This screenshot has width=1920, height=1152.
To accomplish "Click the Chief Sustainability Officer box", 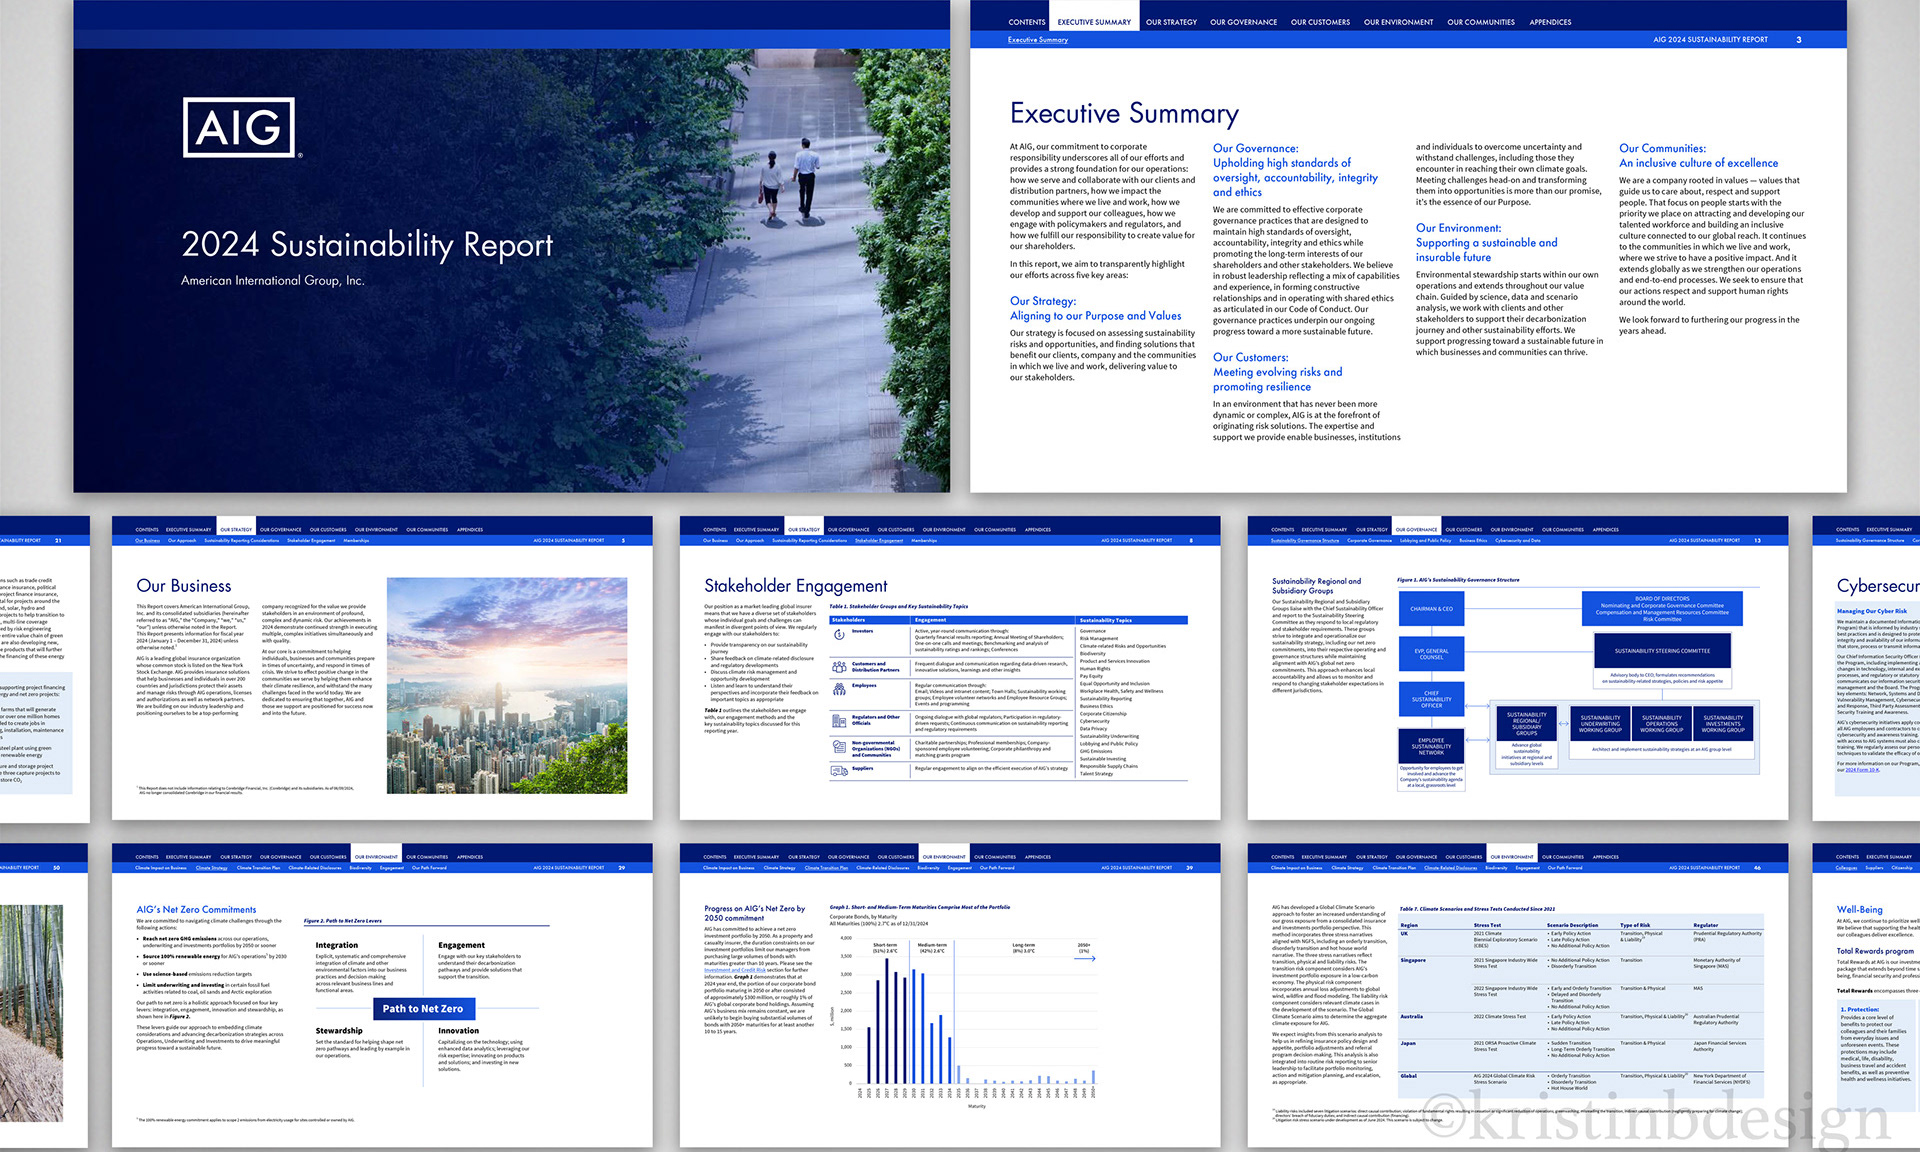I will pos(1431,699).
